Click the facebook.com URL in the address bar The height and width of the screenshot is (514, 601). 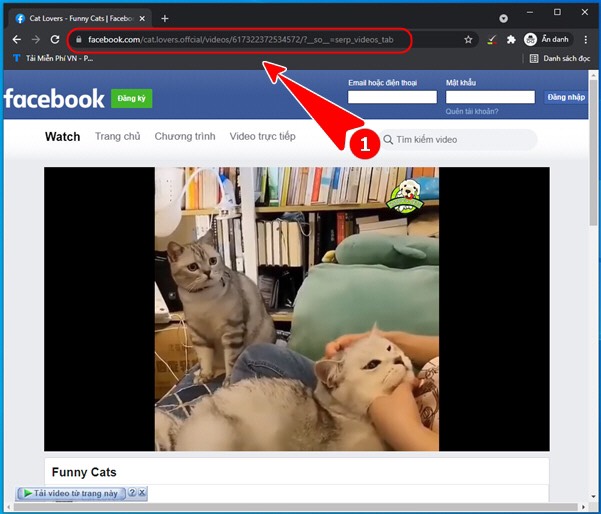[x=241, y=39]
